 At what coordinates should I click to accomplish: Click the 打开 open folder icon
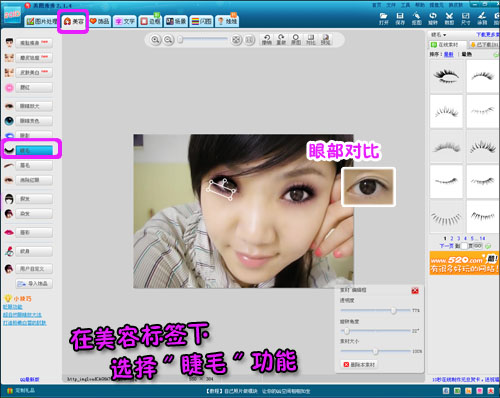(x=384, y=19)
